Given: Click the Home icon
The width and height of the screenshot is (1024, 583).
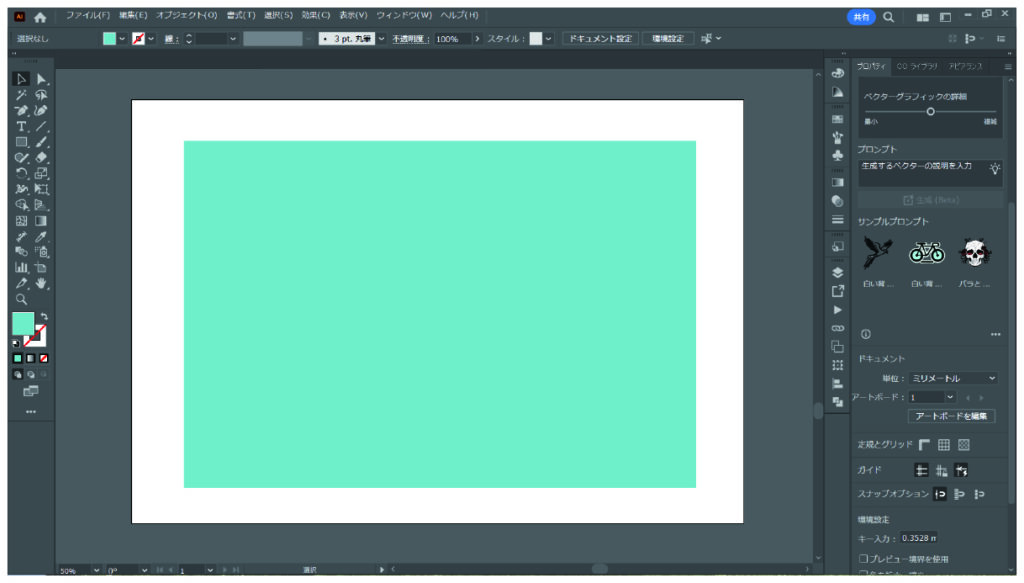Looking at the screenshot, I should coord(40,18).
